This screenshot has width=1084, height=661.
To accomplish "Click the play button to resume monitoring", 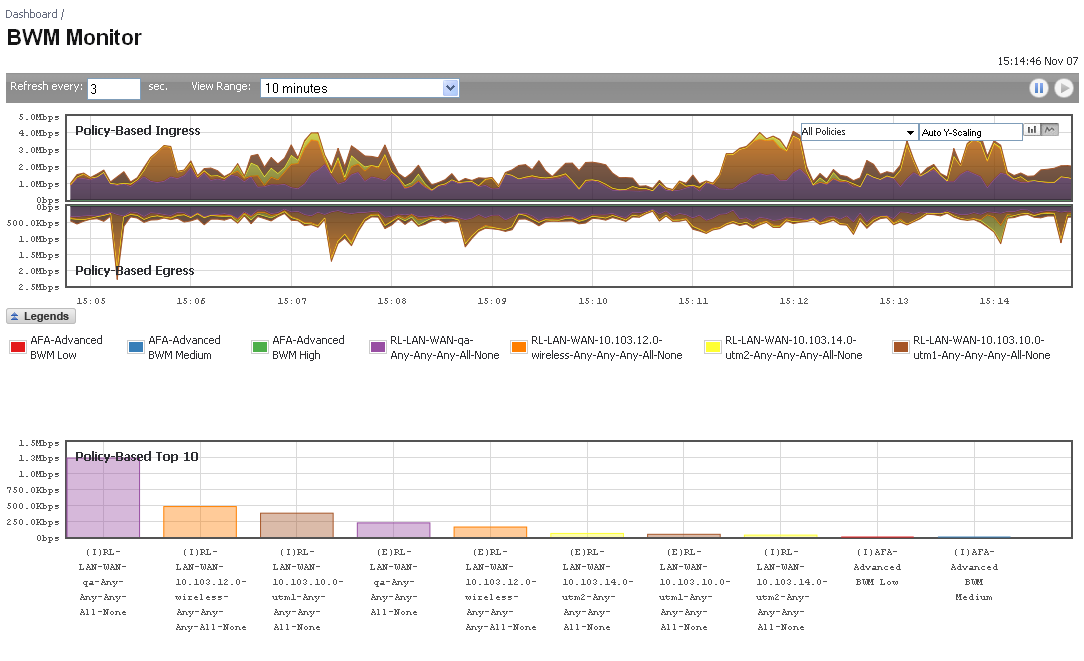I will click(x=1064, y=88).
